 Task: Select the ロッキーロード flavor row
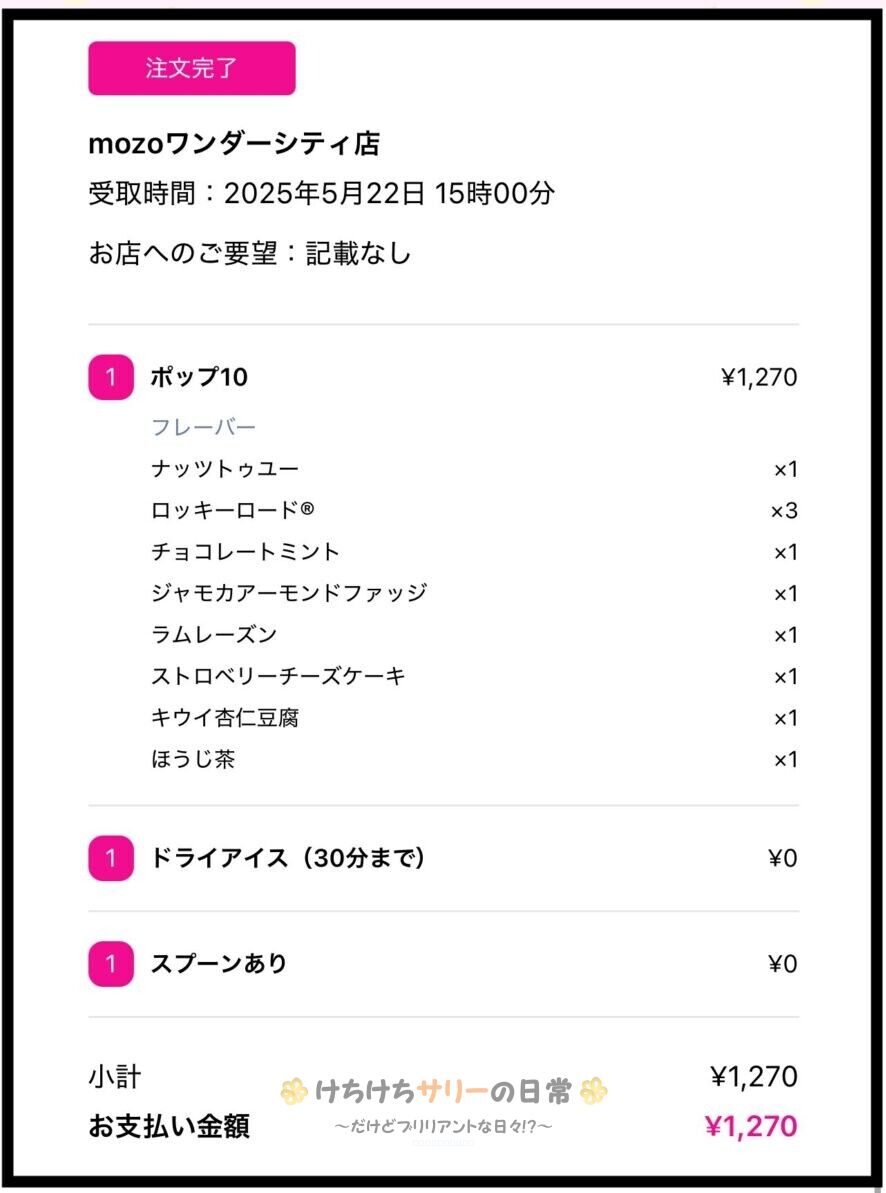(232, 511)
